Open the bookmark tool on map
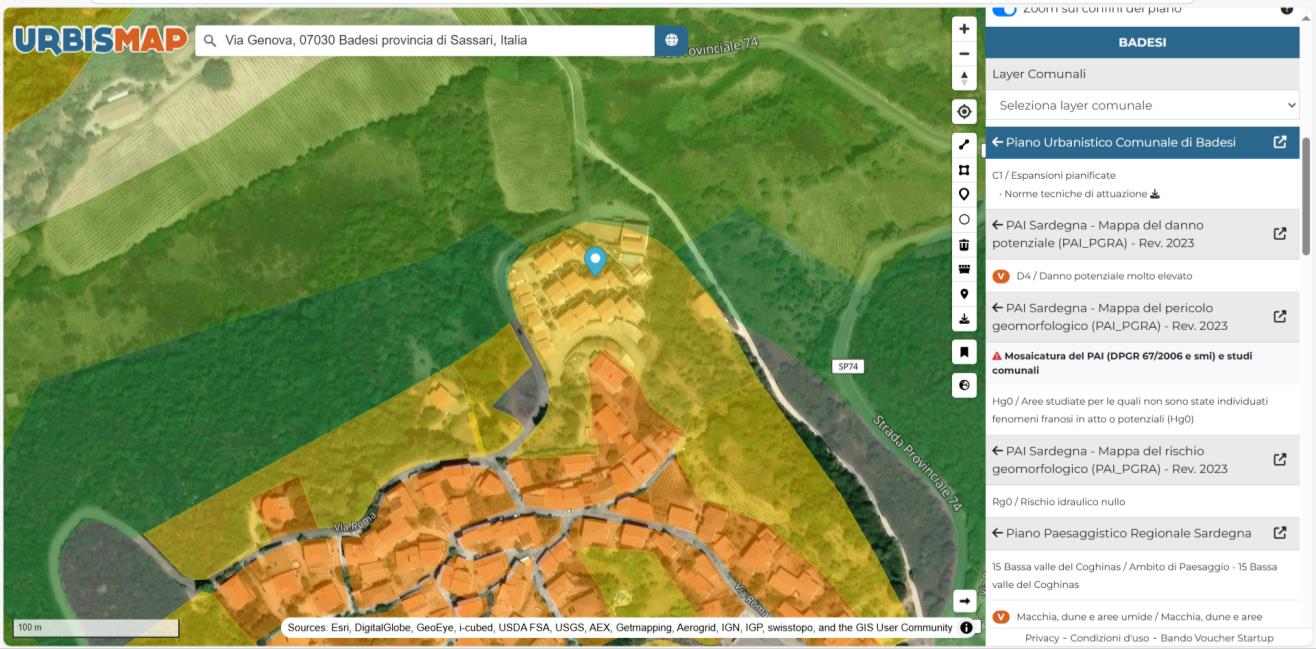Image resolution: width=1316 pixels, height=649 pixels. tap(964, 352)
